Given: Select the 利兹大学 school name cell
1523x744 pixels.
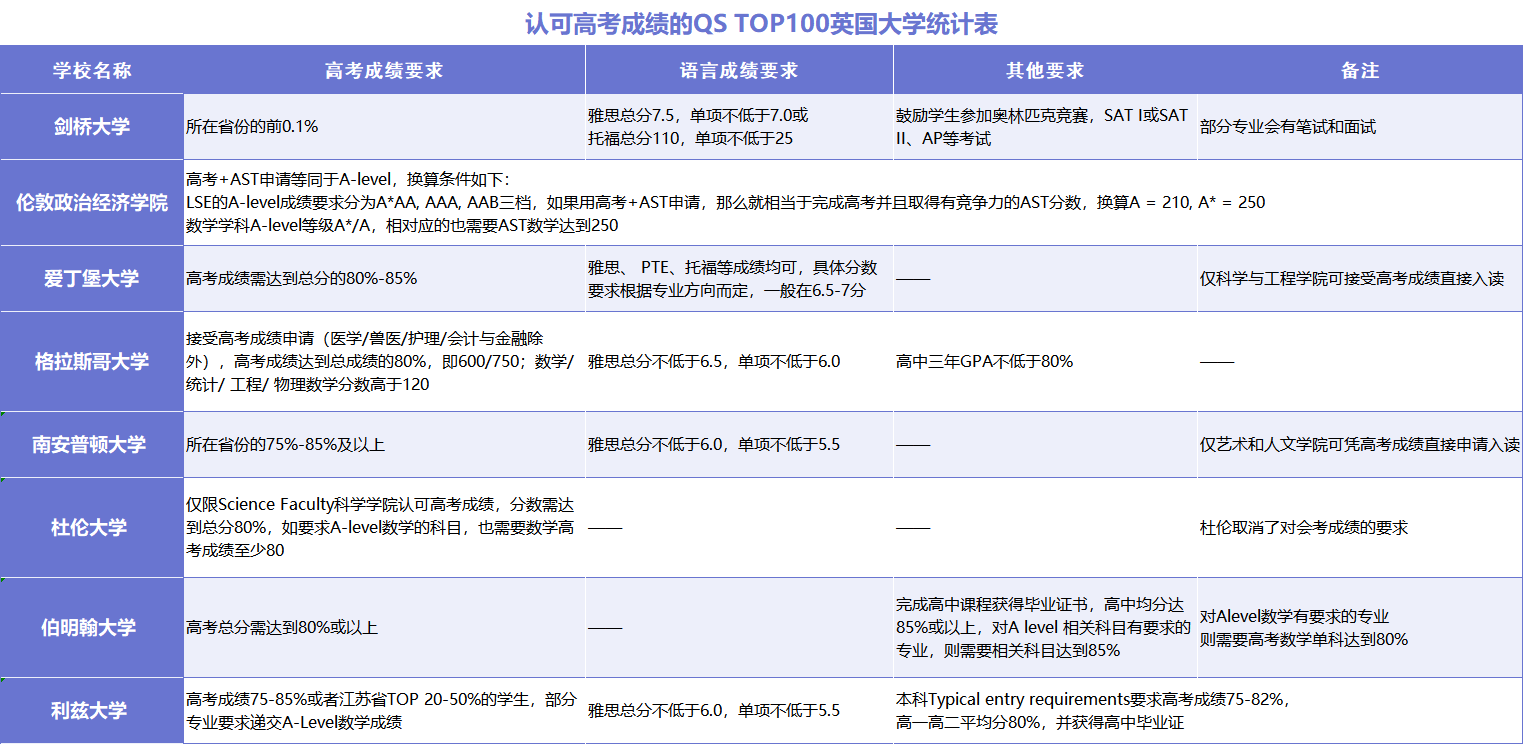Looking at the screenshot, I should coord(92,711).
